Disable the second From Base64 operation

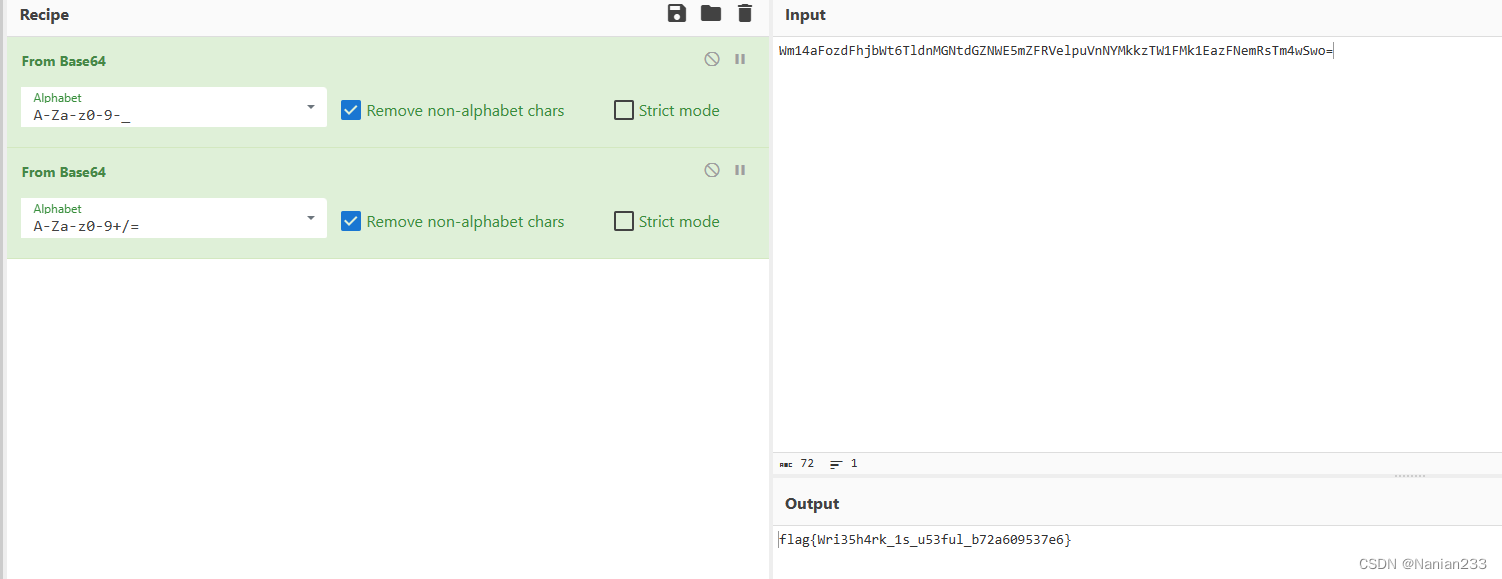(x=712, y=170)
